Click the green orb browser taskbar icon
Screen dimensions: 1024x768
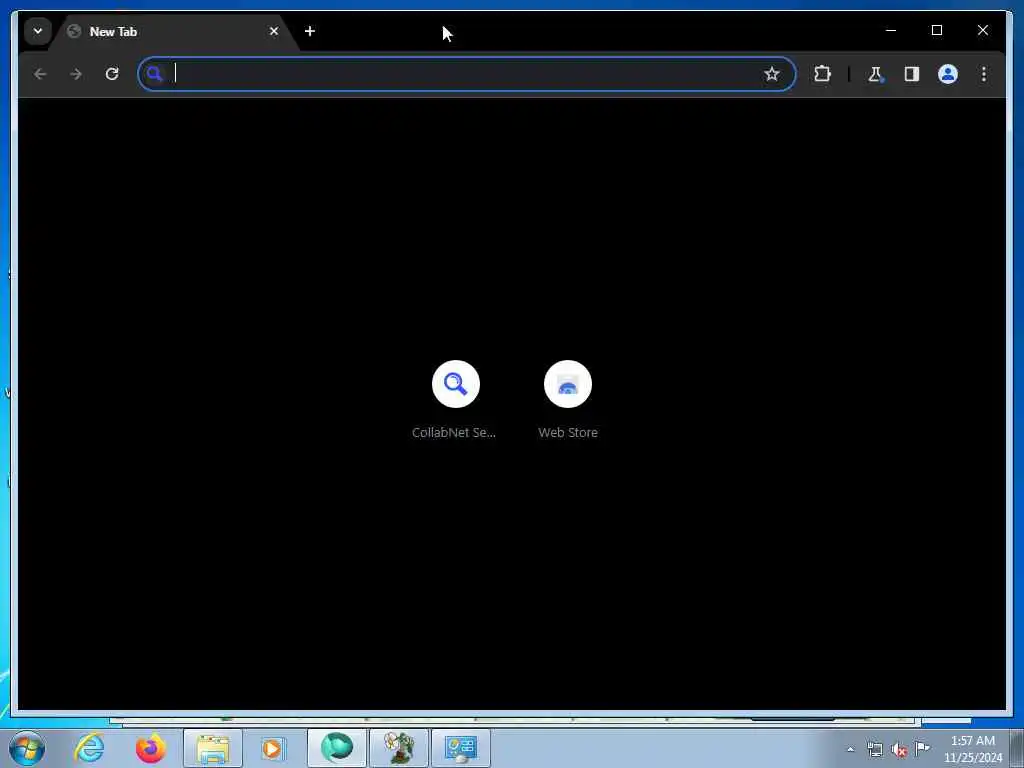pos(337,748)
